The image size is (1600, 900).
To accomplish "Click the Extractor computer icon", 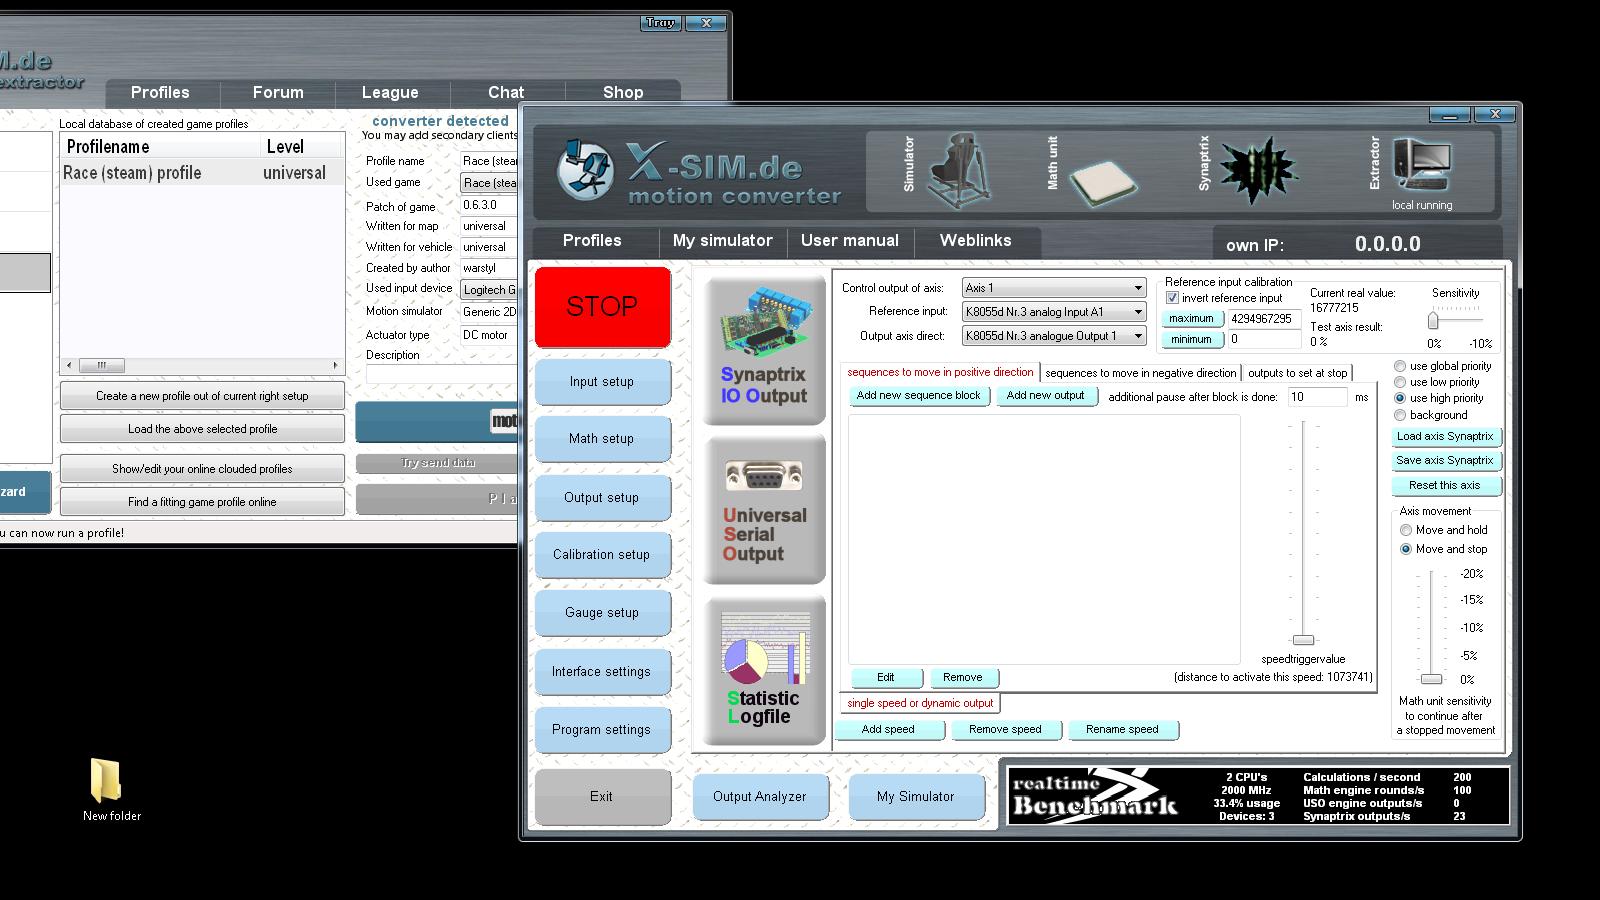I will (1421, 166).
